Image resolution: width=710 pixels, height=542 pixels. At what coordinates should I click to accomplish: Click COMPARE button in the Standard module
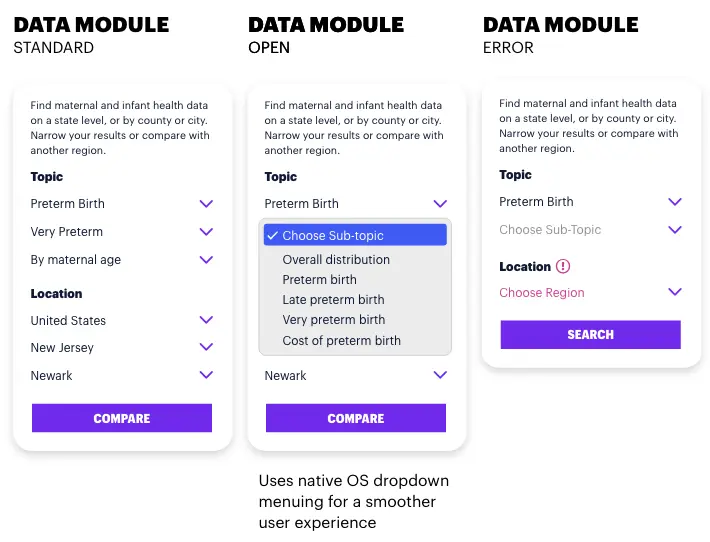pyautogui.click(x=122, y=418)
